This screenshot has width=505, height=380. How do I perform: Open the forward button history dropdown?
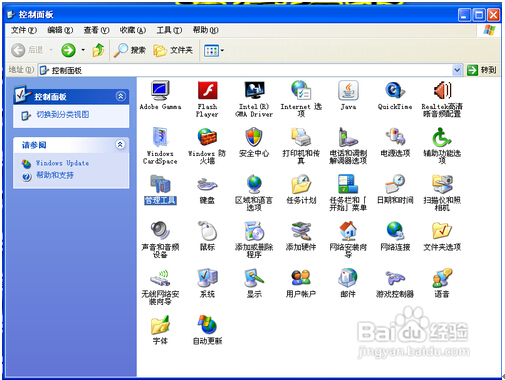tap(83, 50)
